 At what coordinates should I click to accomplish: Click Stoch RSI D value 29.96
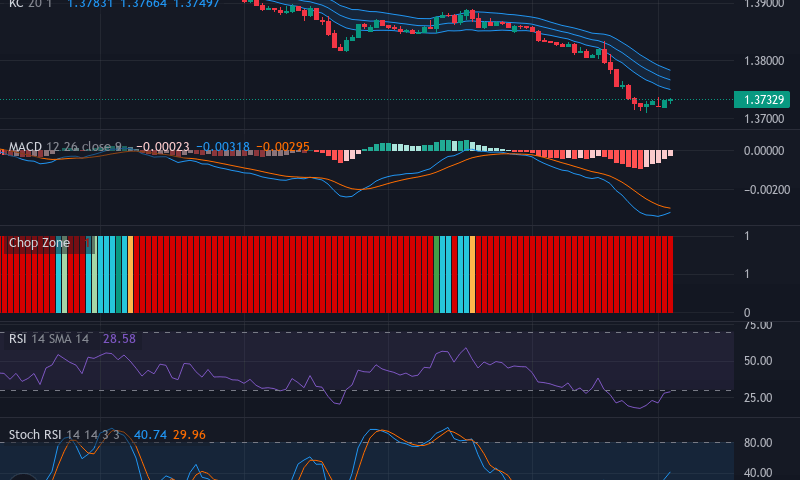click(x=189, y=435)
